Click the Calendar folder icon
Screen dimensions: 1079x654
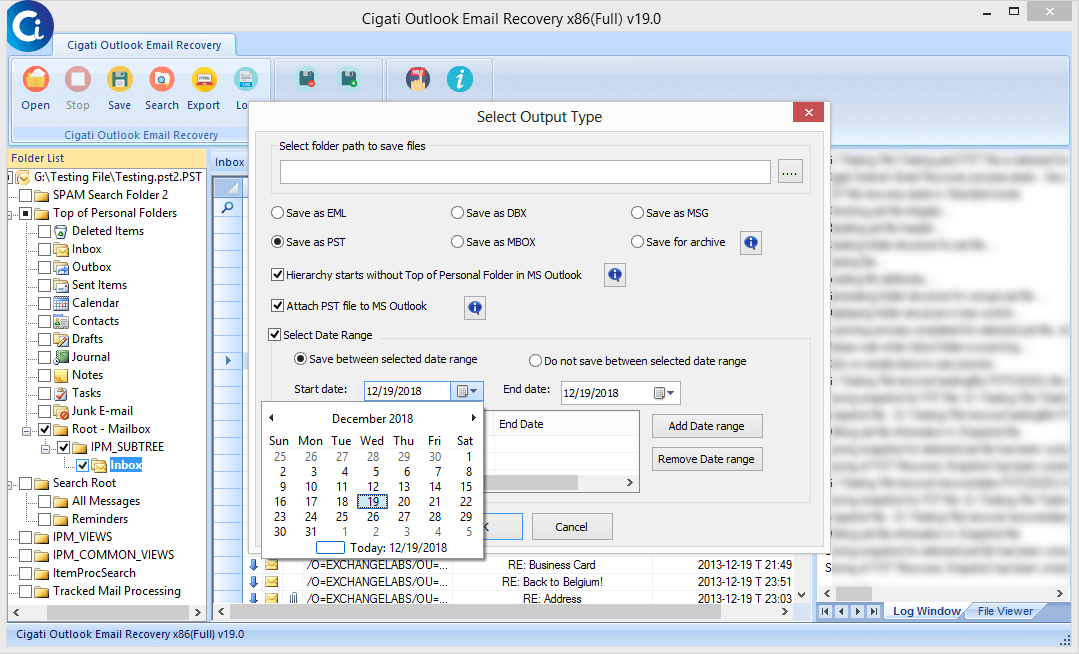(x=61, y=303)
